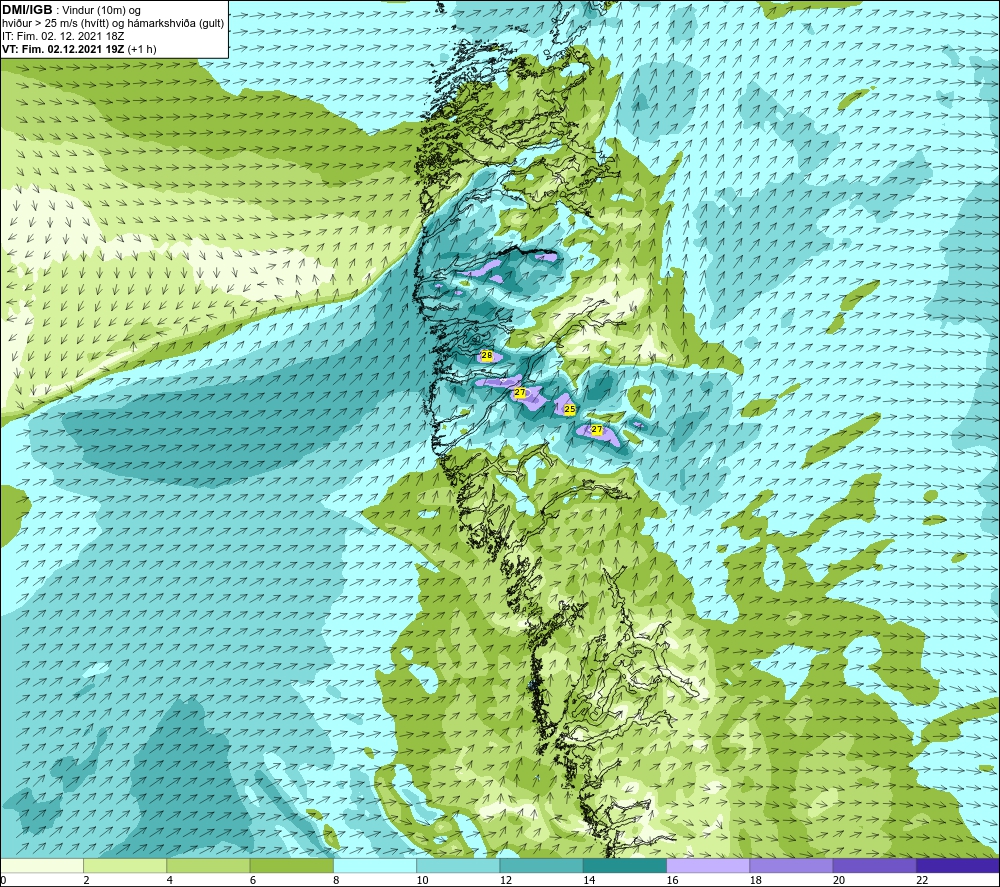Viewport: 1000px width, 887px height.
Task: Click the scale value 16
Action: 673,880
